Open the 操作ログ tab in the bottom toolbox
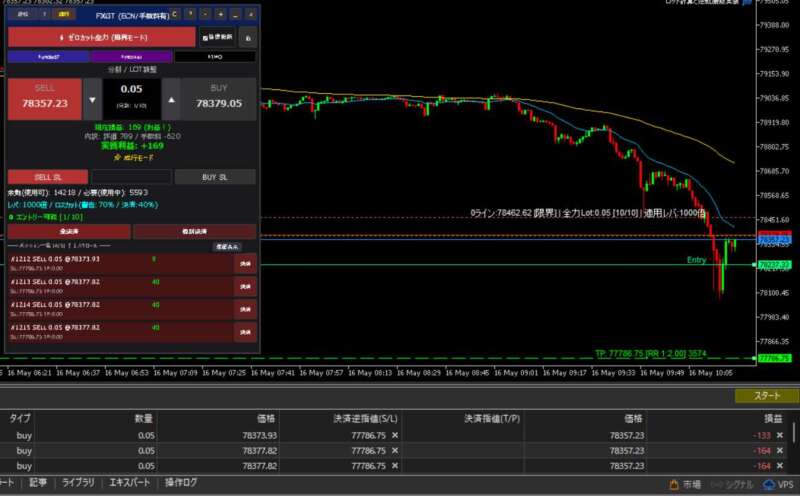 (181, 482)
